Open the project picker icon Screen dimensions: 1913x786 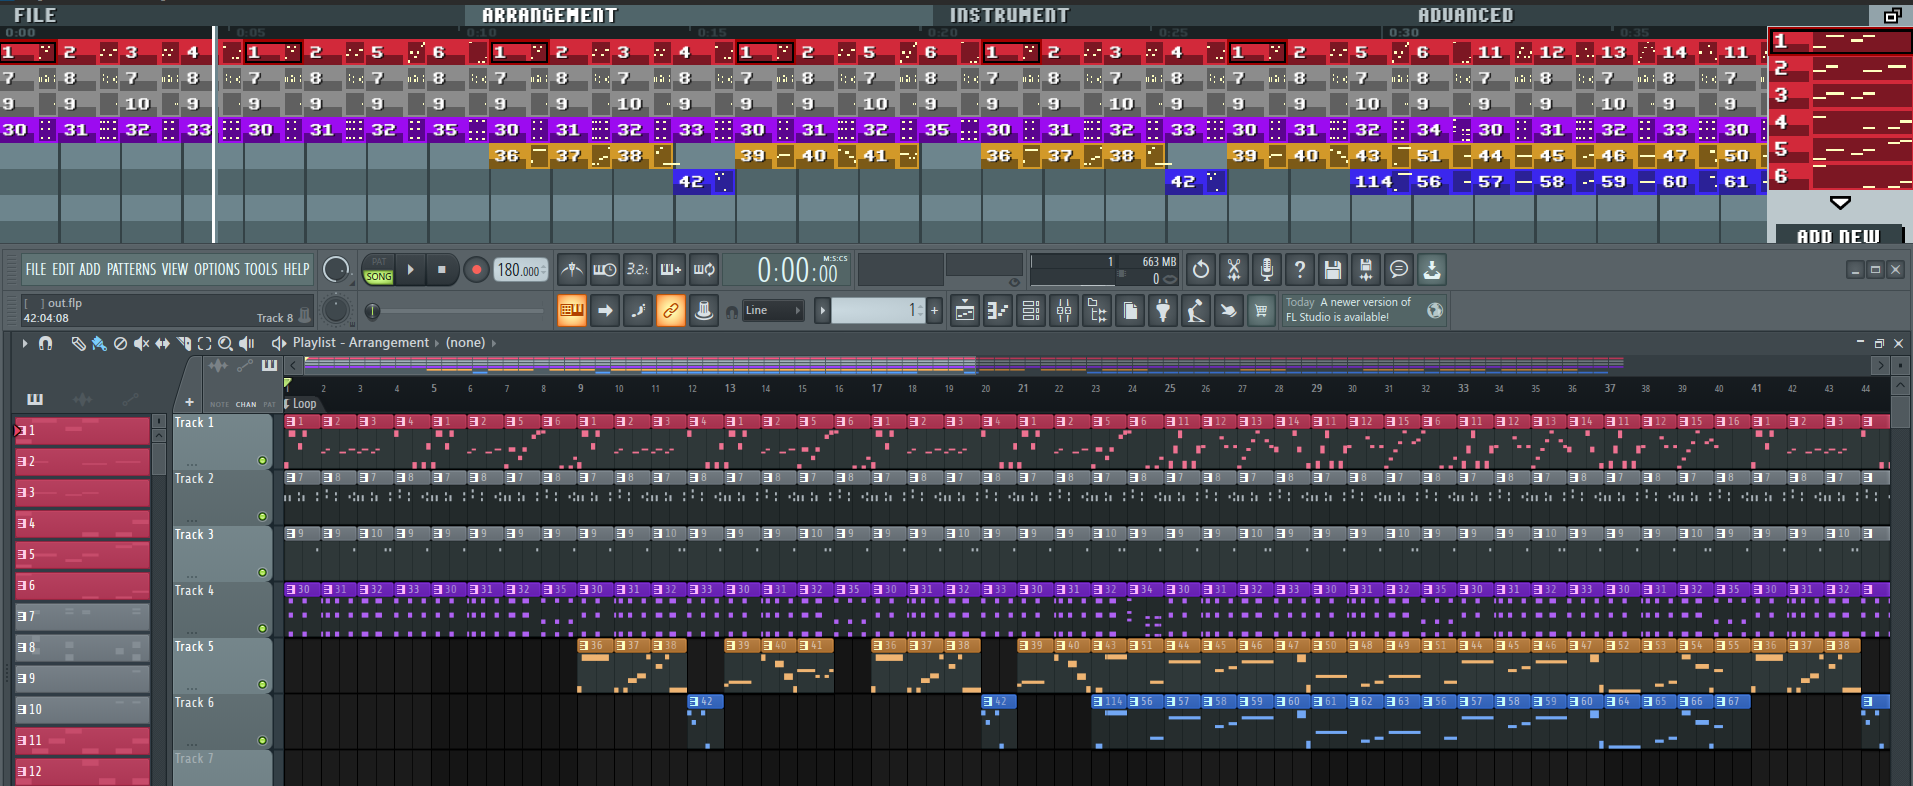click(x=1130, y=311)
